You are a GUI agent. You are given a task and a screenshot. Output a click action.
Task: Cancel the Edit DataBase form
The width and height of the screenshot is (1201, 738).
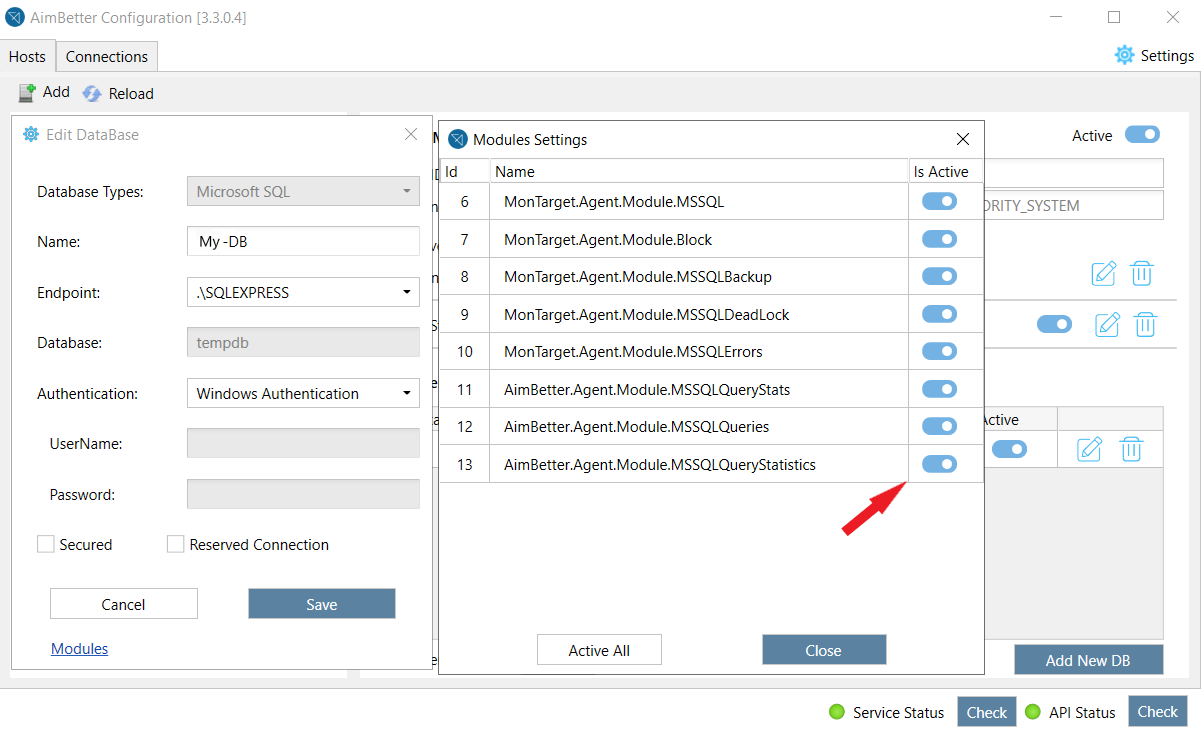click(124, 604)
